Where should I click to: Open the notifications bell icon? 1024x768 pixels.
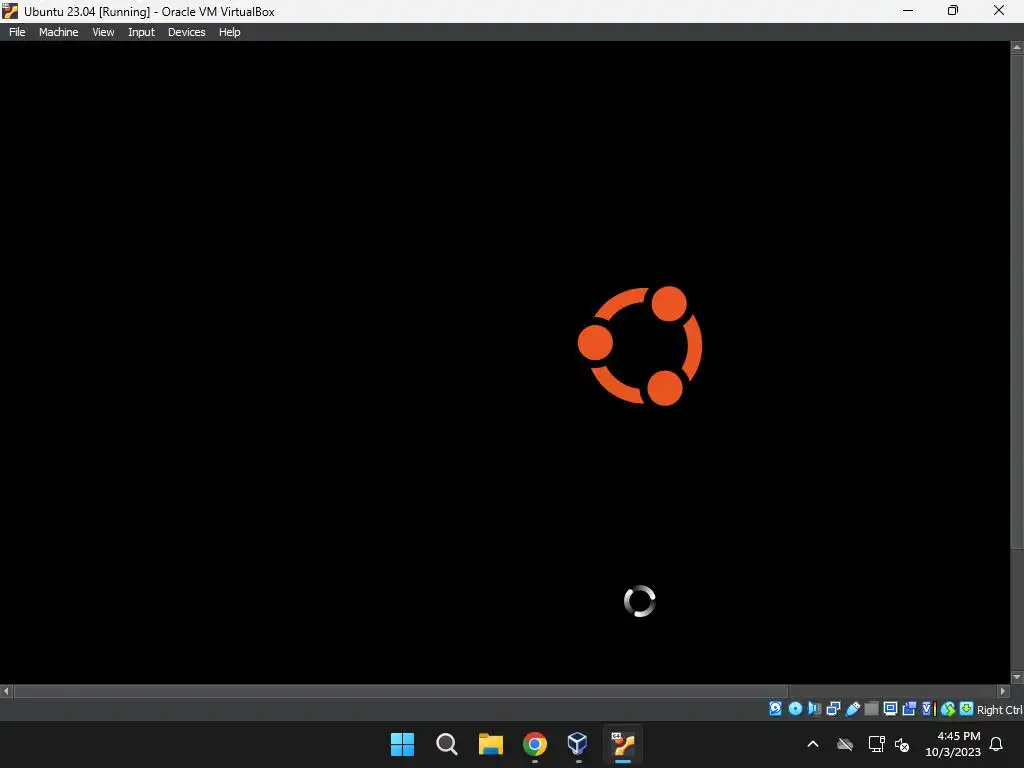coord(997,744)
